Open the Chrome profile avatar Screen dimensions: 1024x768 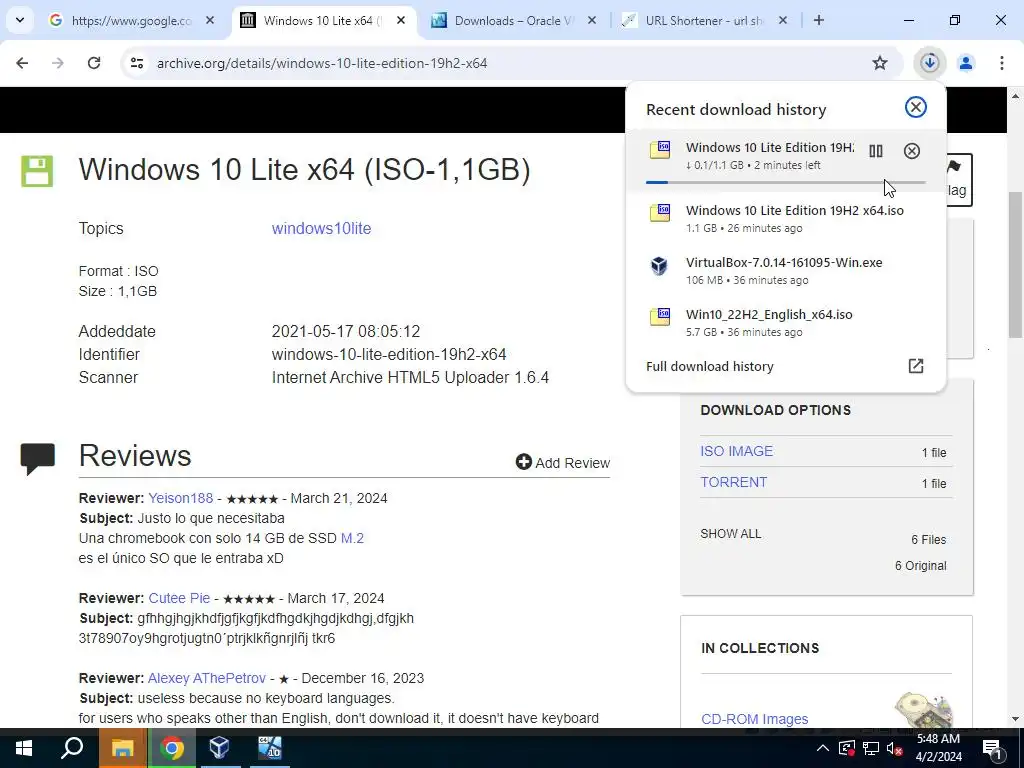point(965,63)
